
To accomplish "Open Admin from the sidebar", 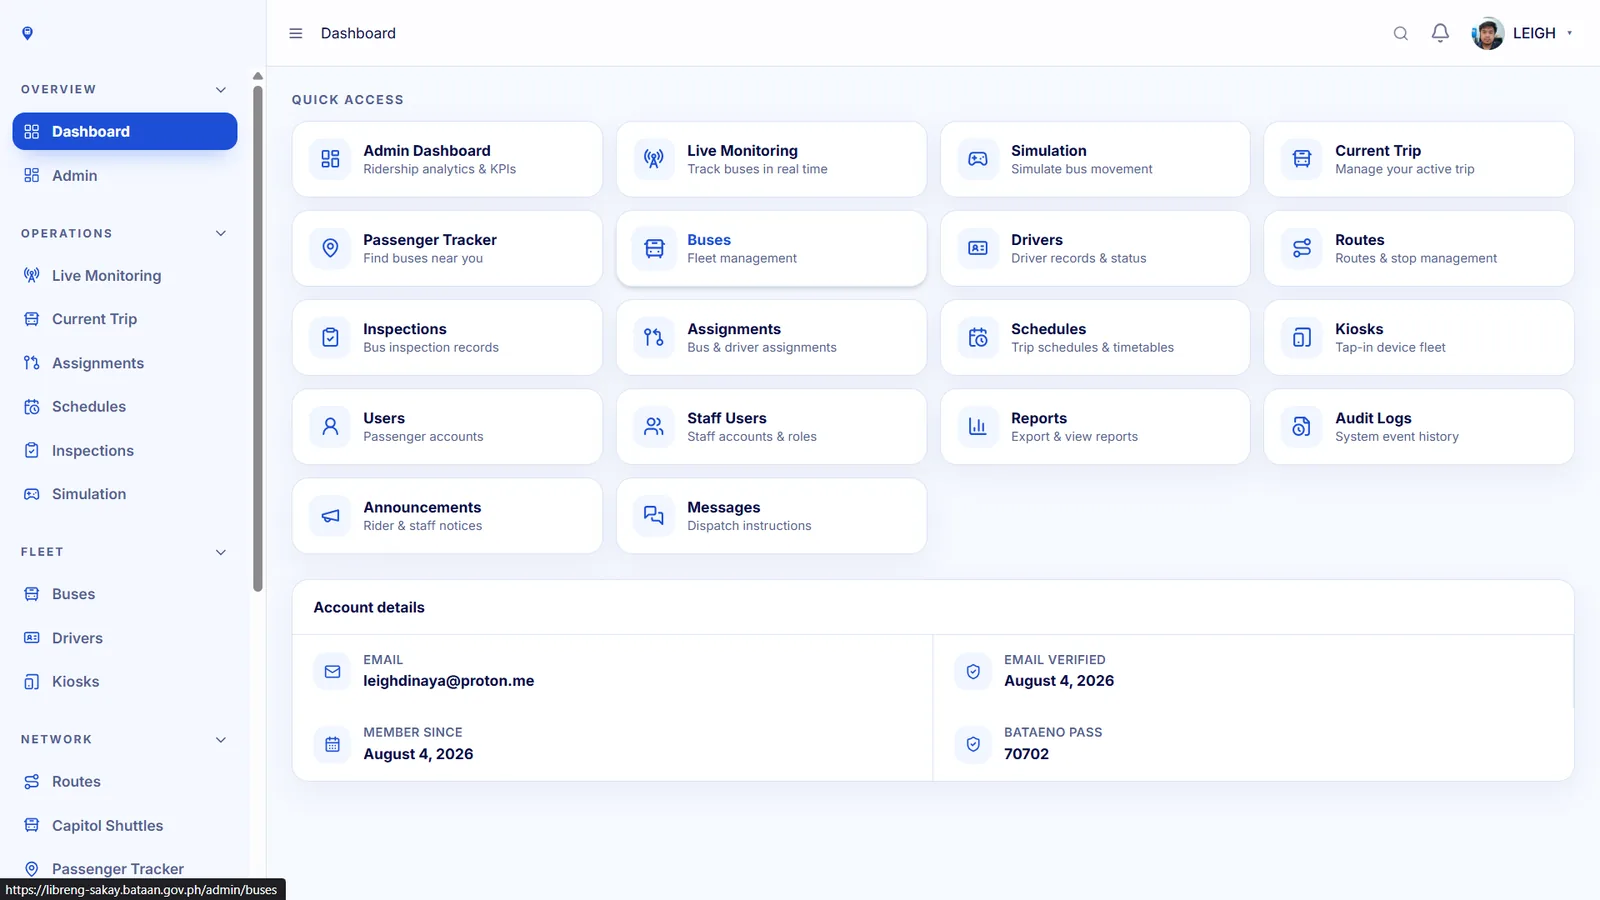I will [125, 175].
